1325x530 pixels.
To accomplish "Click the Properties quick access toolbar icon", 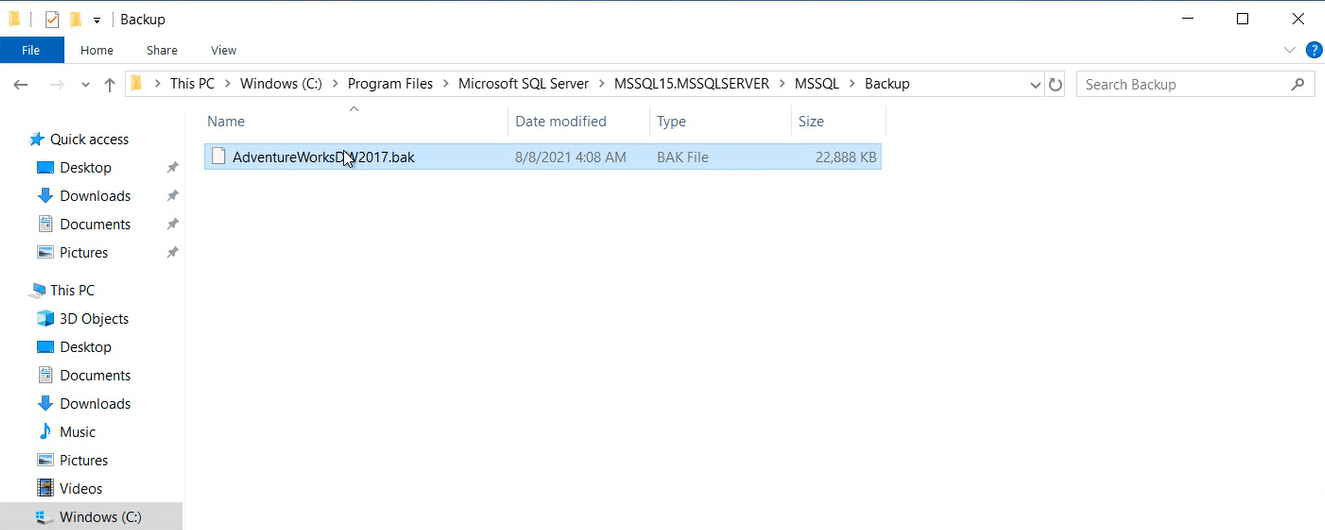I will tap(52, 19).
